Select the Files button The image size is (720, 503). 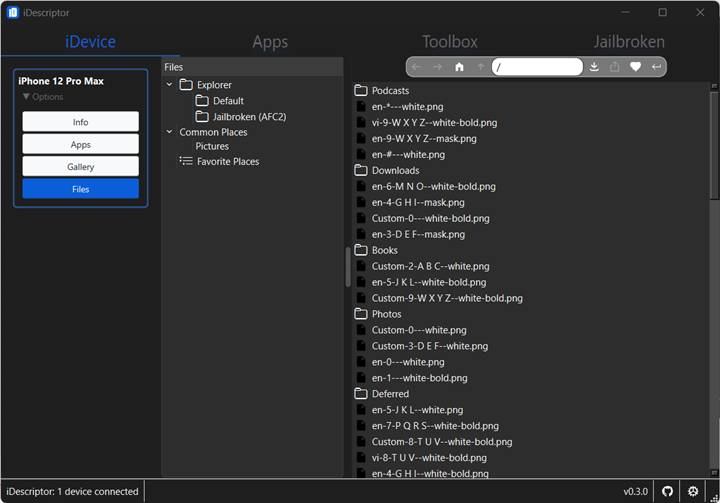click(x=80, y=189)
